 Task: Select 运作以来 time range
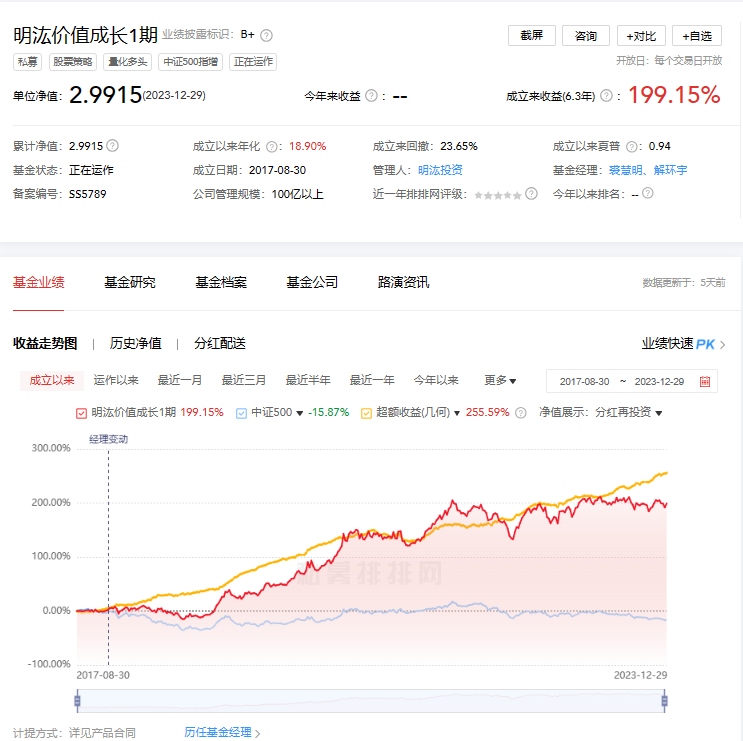tap(116, 380)
